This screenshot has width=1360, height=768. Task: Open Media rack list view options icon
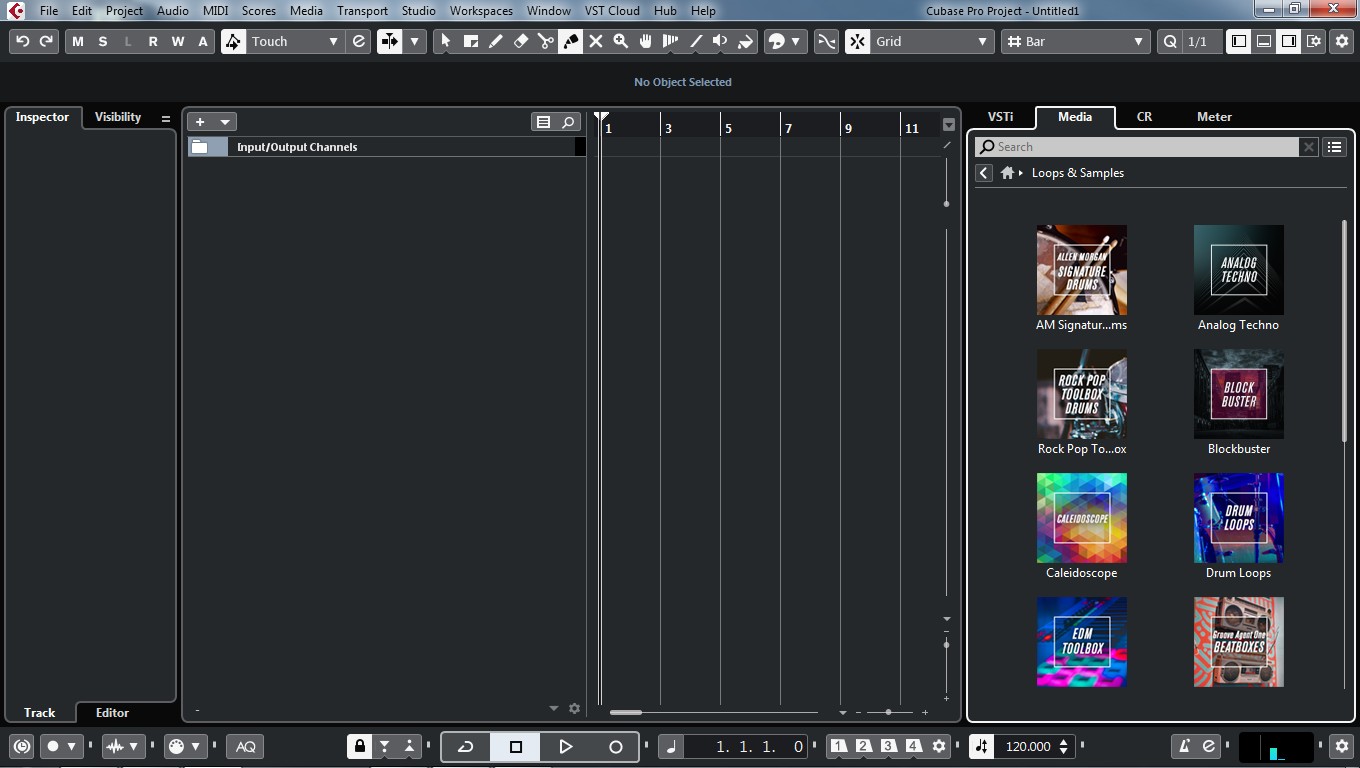[1334, 147]
